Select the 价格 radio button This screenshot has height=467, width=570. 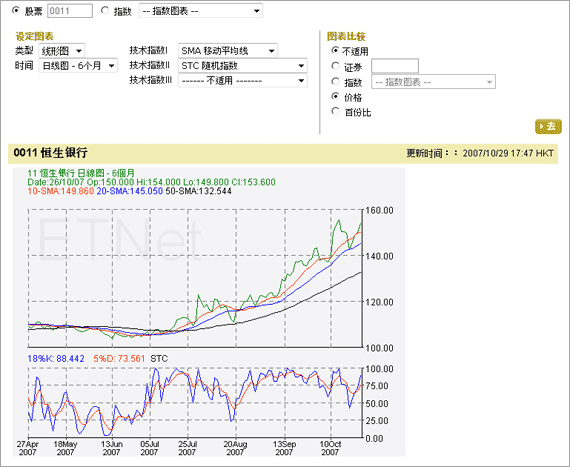pyautogui.click(x=335, y=96)
